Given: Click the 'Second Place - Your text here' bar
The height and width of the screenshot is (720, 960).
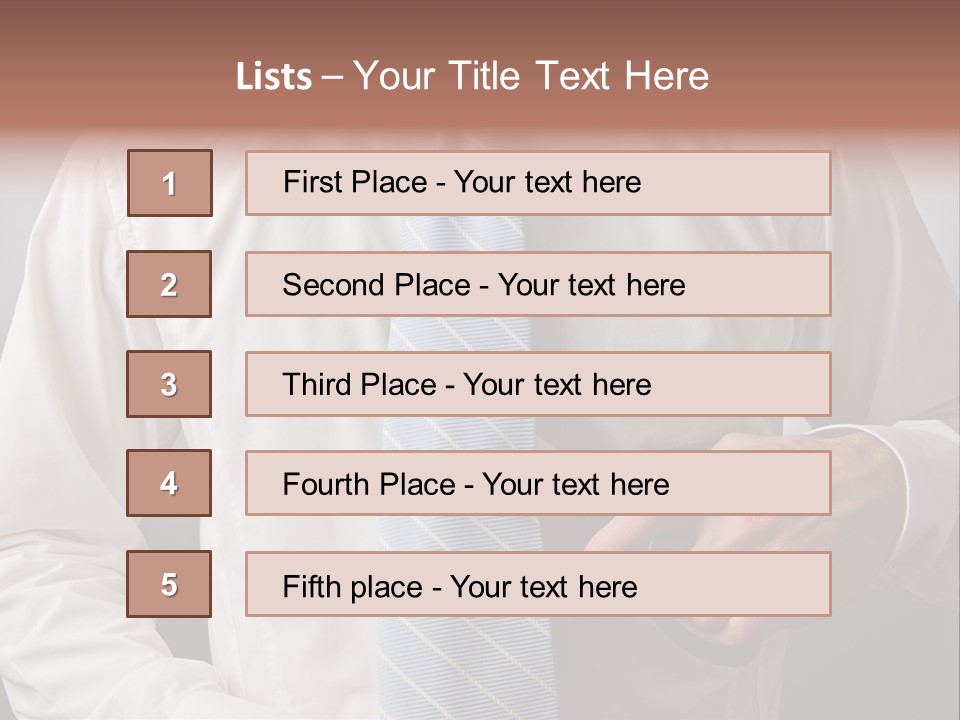Looking at the screenshot, I should point(538,284).
